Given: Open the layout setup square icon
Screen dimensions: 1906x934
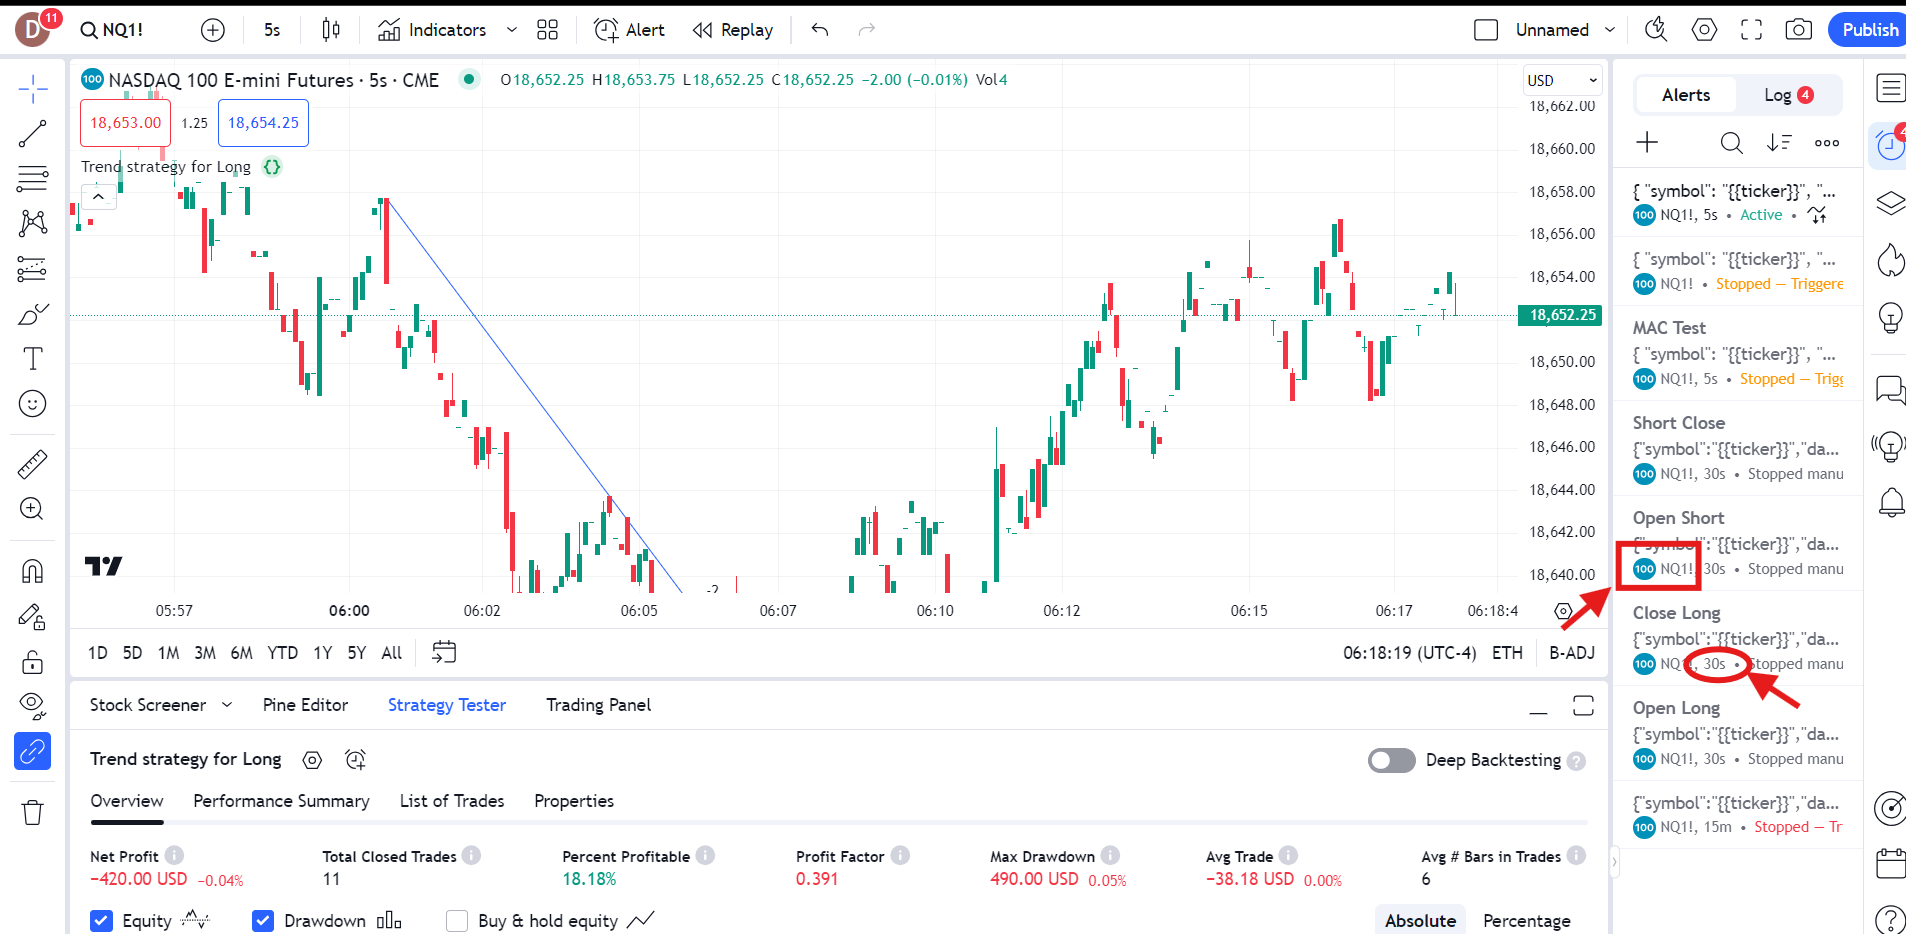Looking at the screenshot, I should (x=1486, y=30).
